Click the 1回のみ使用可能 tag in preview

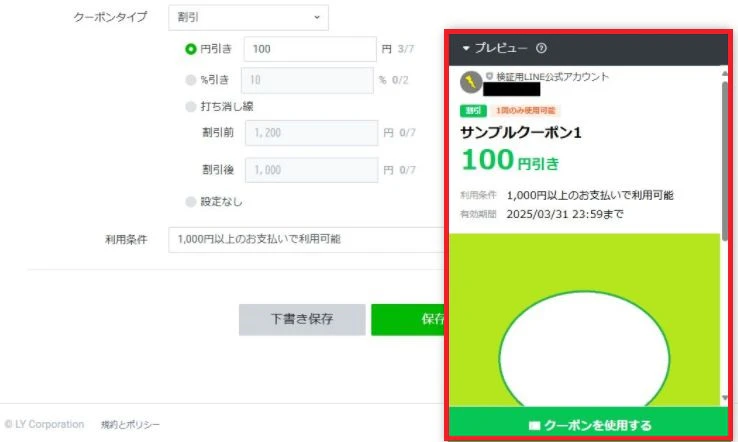click(525, 111)
